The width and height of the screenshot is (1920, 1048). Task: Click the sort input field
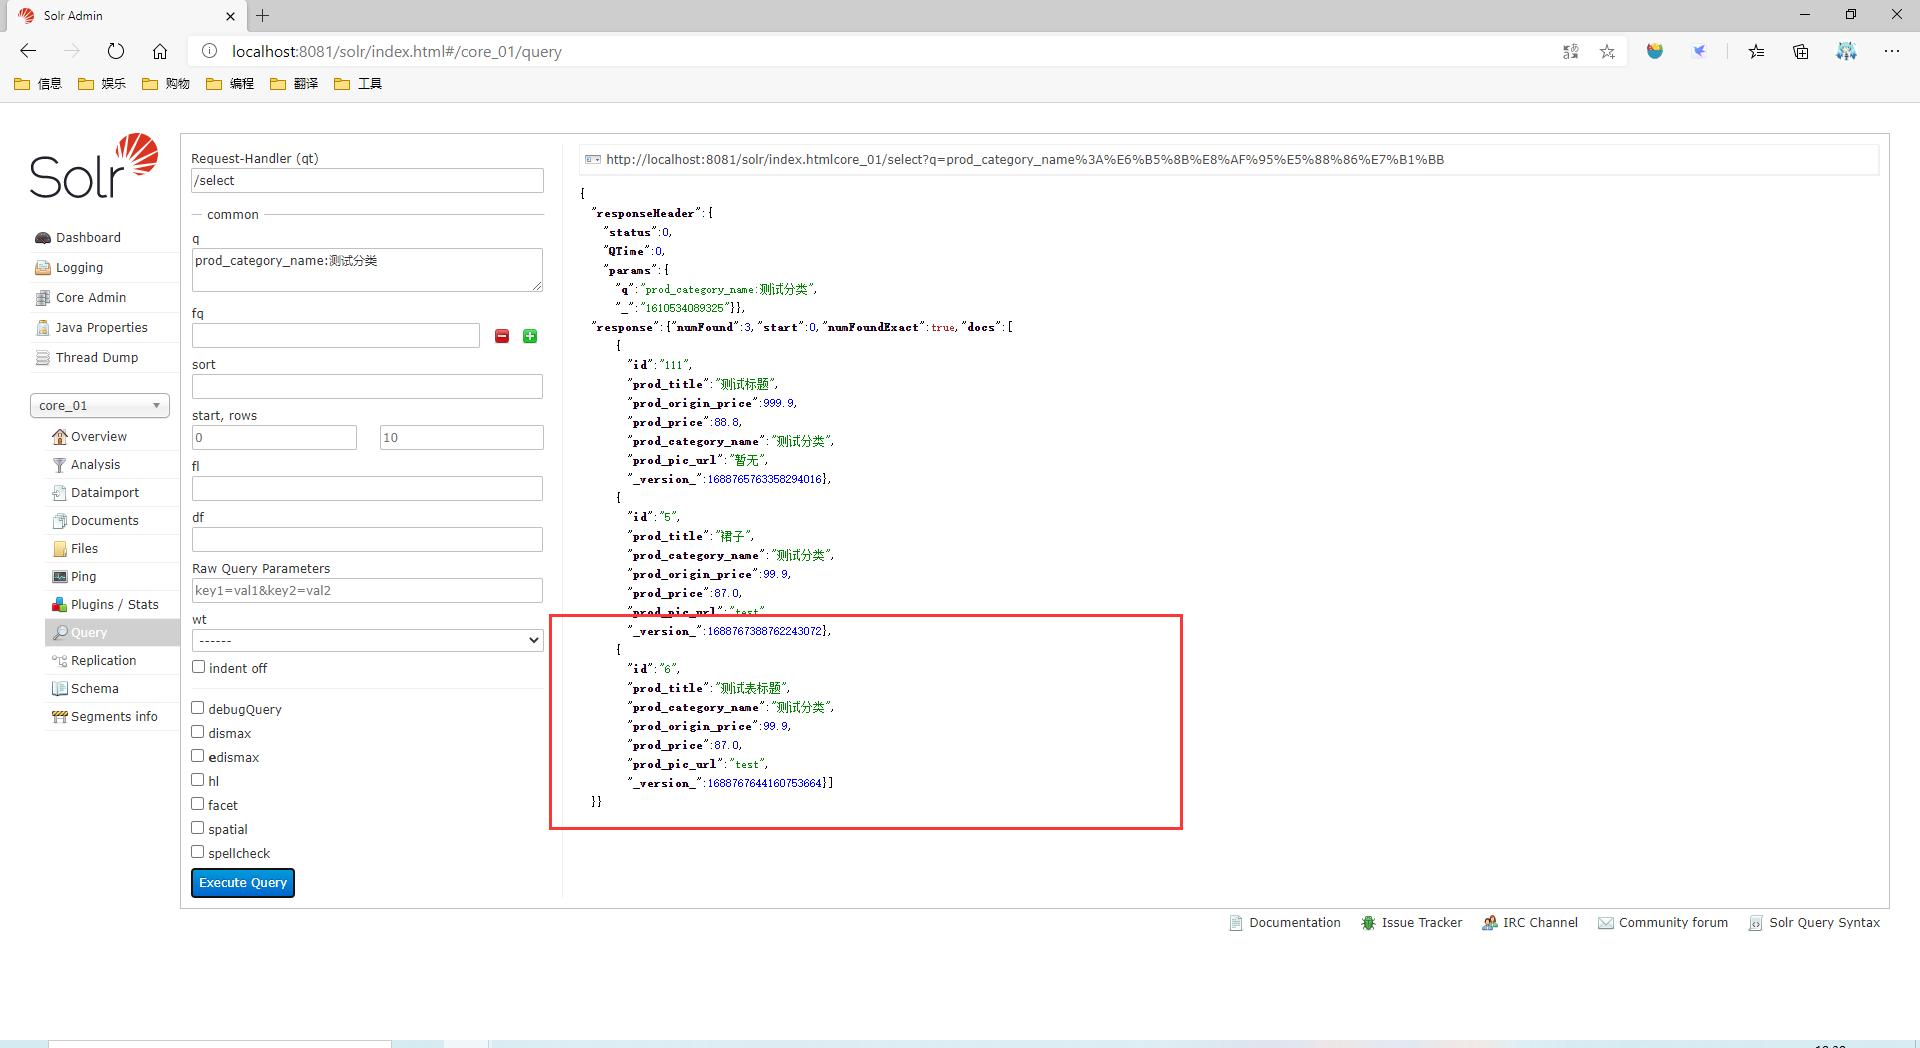pyautogui.click(x=367, y=387)
